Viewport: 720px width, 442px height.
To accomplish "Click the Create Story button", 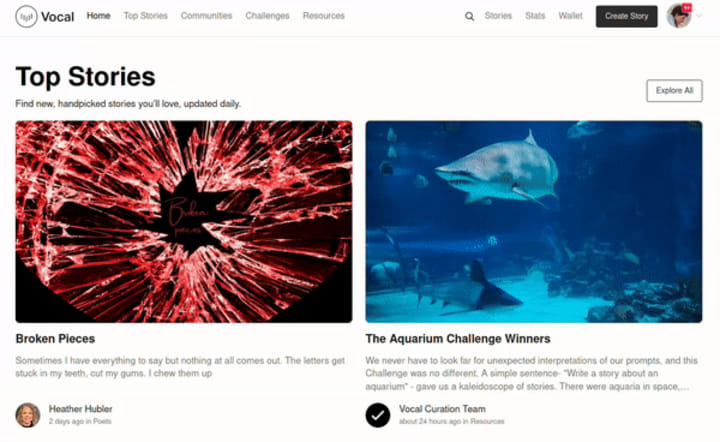I will coord(626,16).
